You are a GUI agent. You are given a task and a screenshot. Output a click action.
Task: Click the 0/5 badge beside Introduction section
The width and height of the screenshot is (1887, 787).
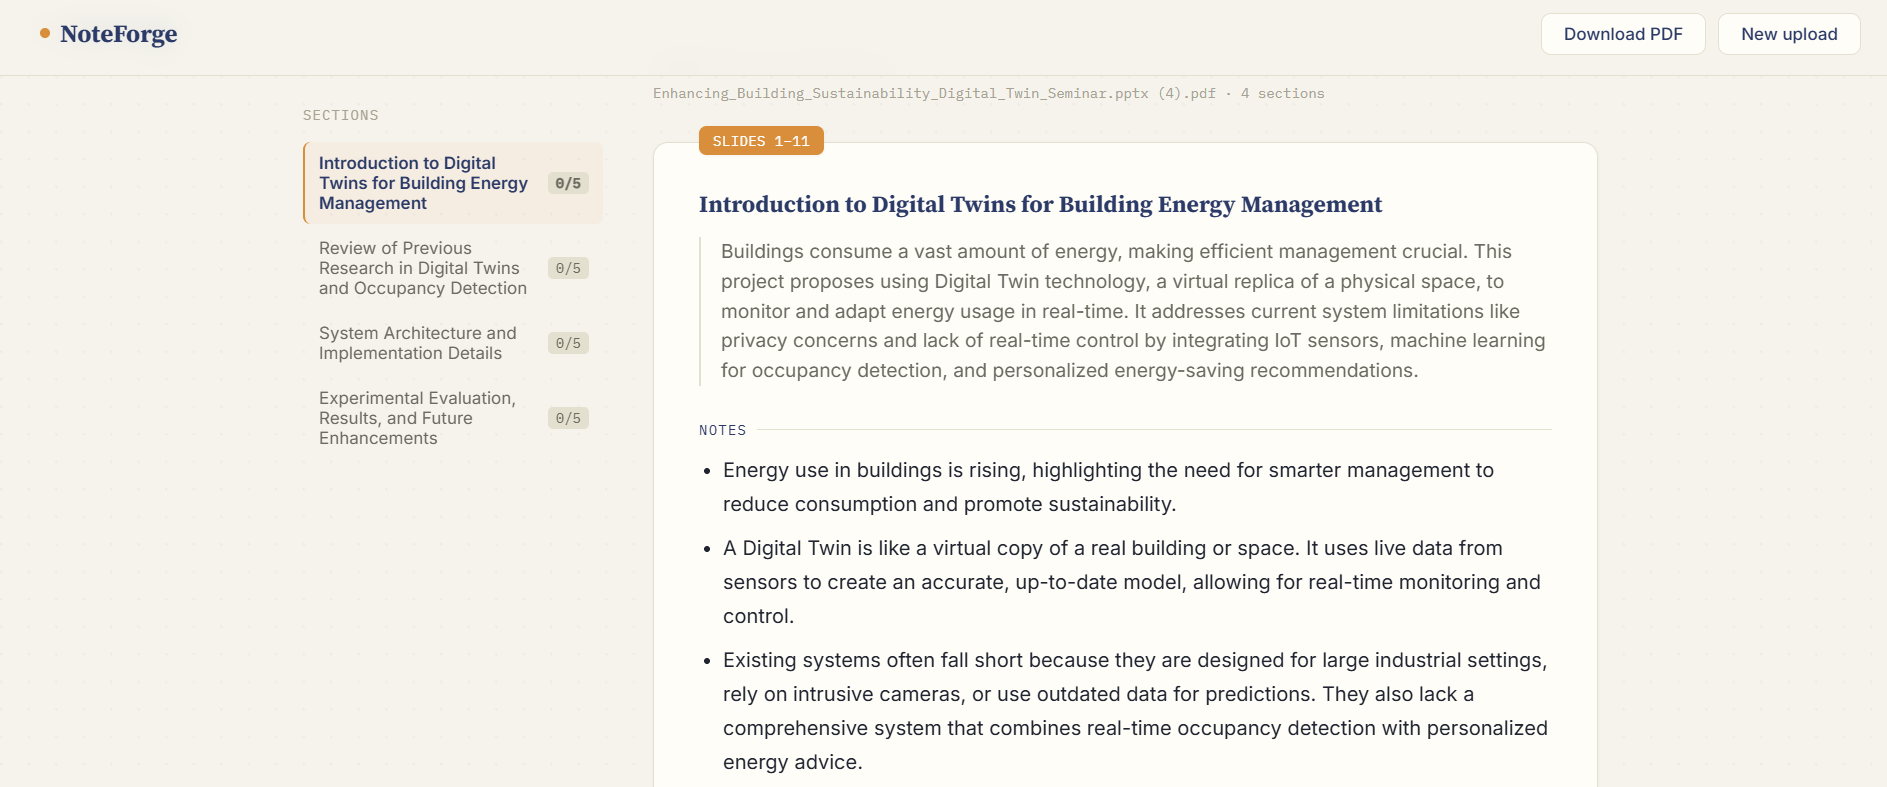click(568, 183)
